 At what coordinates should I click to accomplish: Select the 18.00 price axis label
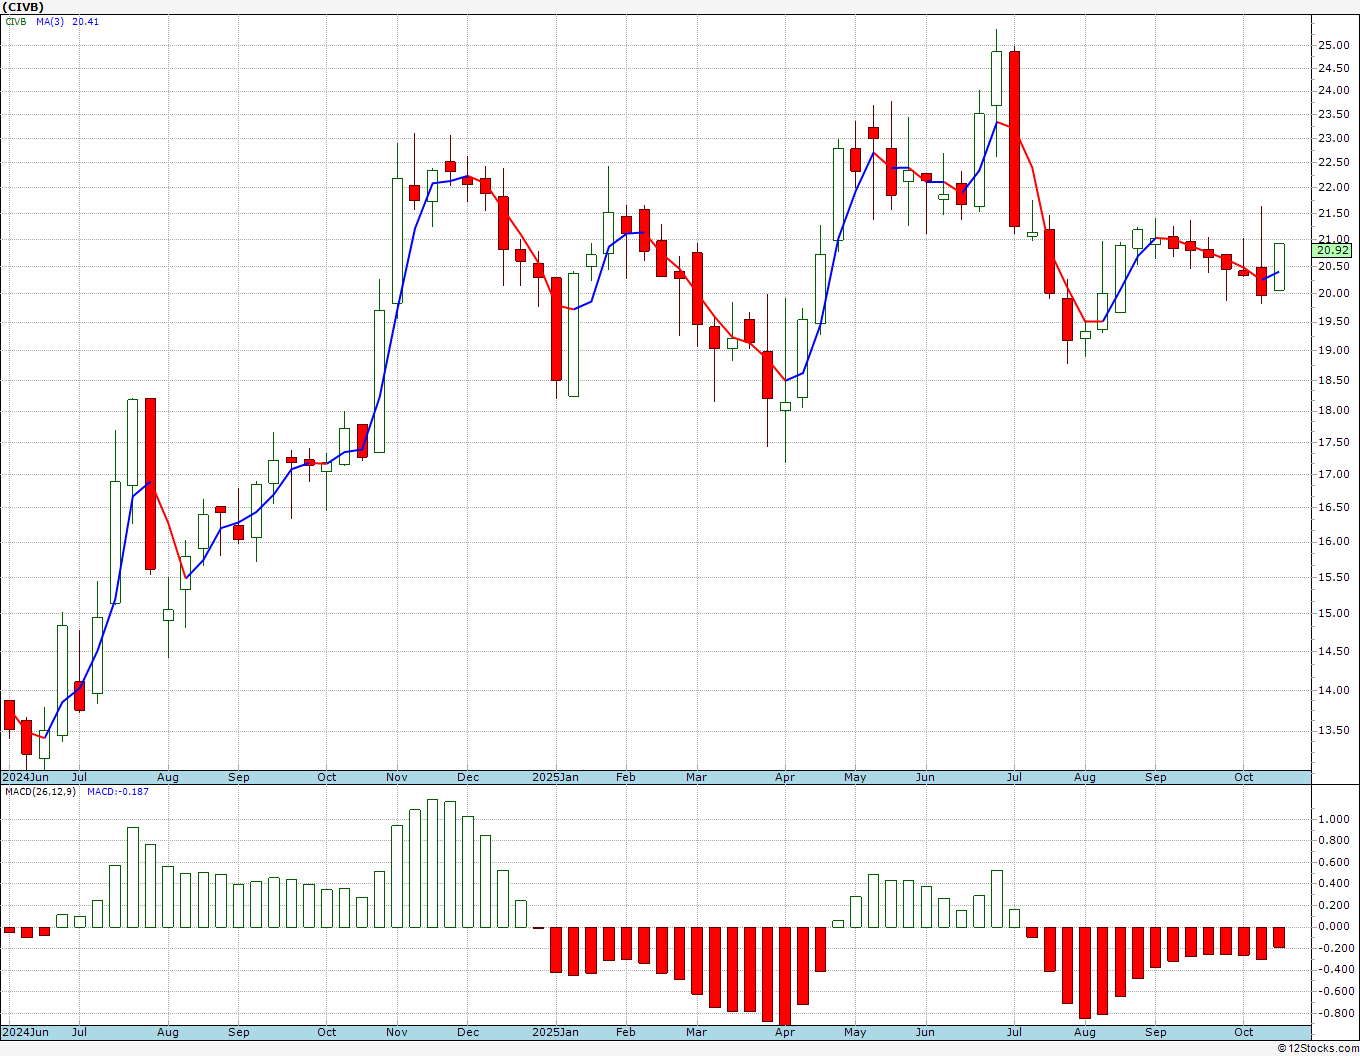pyautogui.click(x=1333, y=410)
